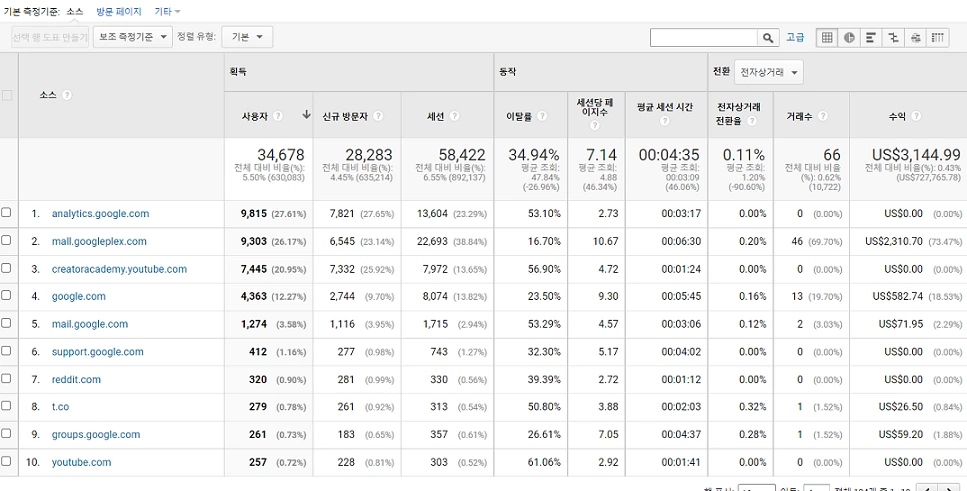The height and width of the screenshot is (491, 967).
Task: Open the t.co source link
Action: (60, 406)
